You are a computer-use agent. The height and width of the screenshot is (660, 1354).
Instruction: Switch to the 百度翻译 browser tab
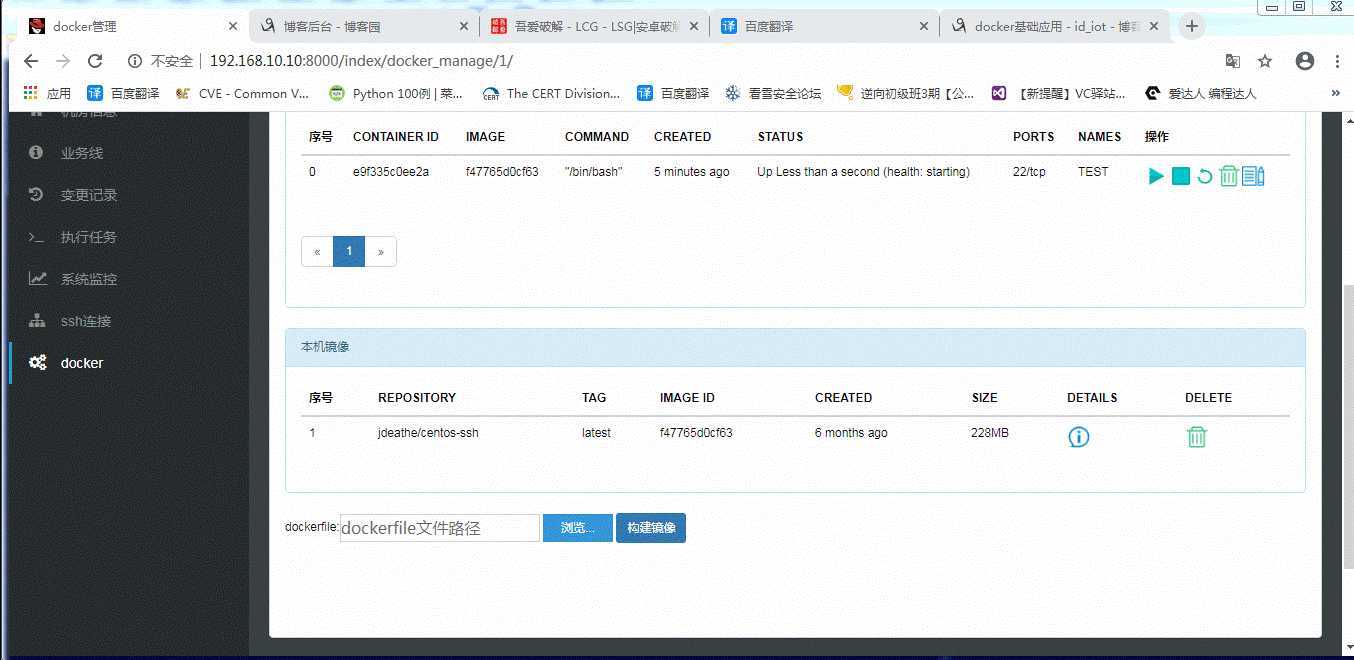[x=823, y=27]
